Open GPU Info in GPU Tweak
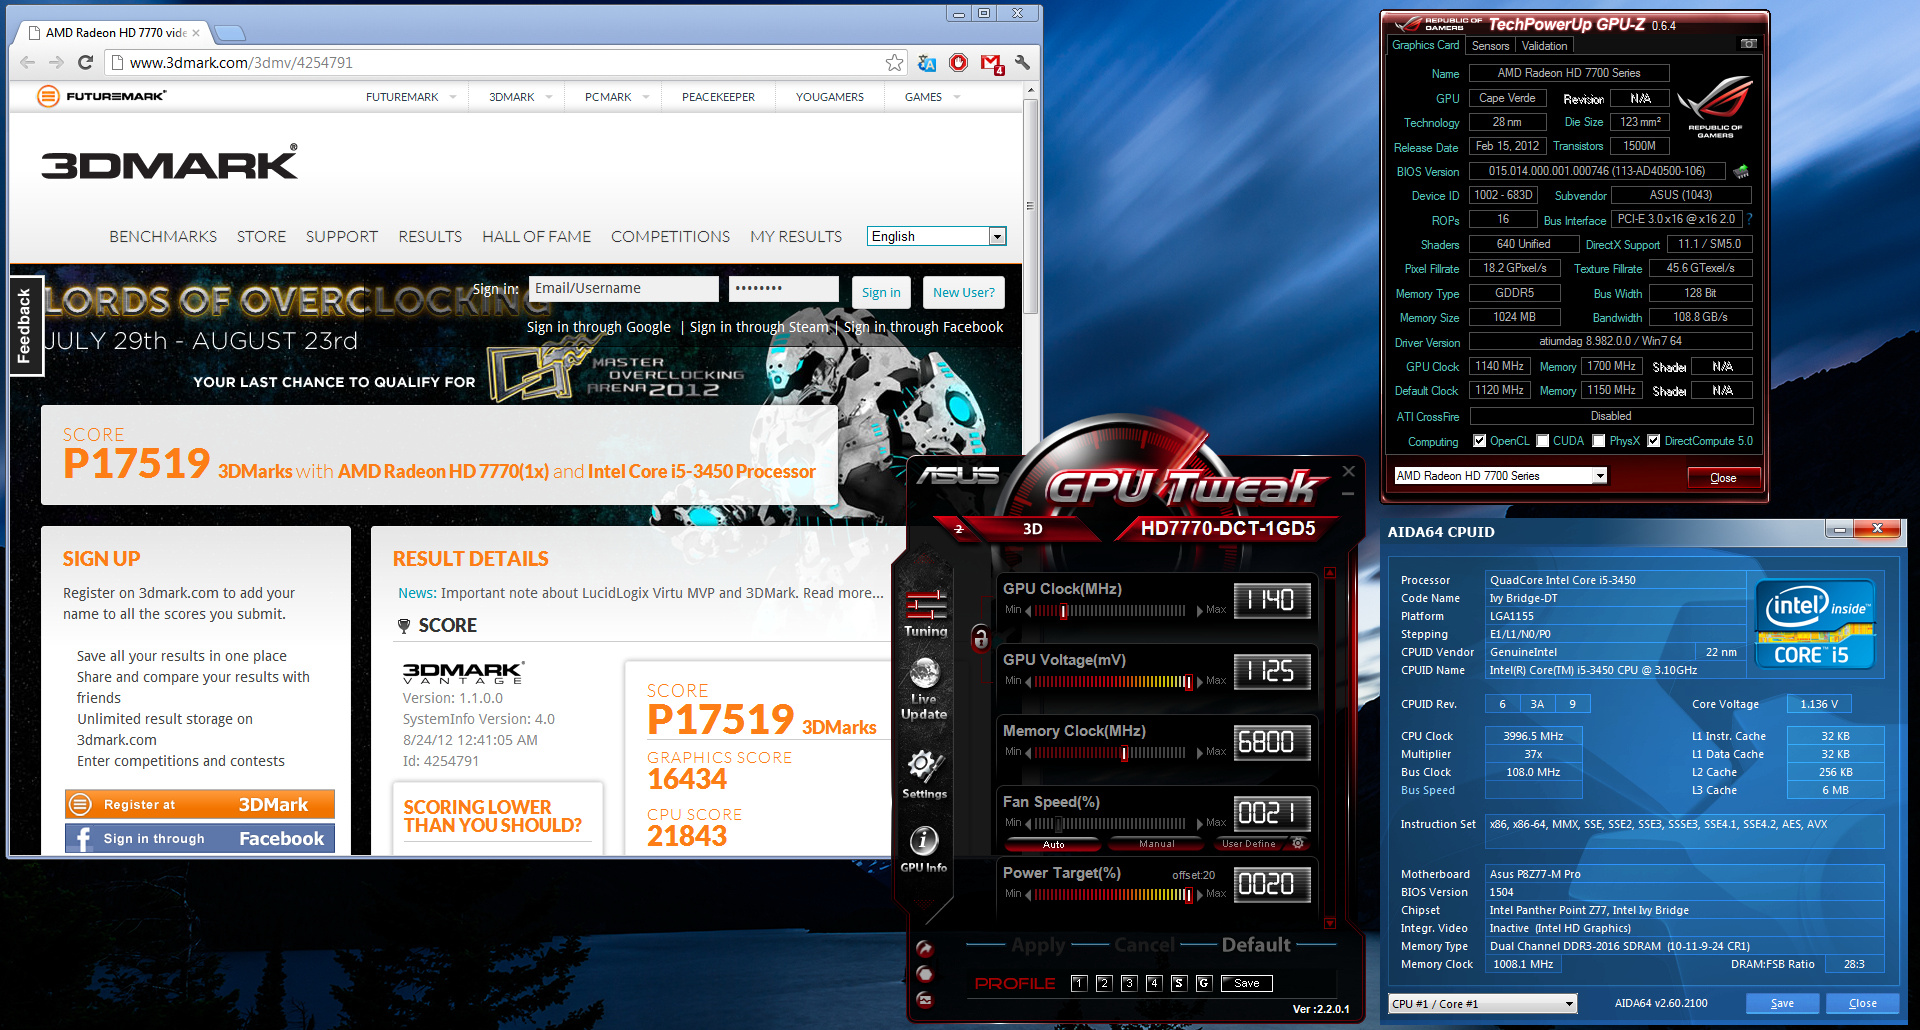 (923, 848)
